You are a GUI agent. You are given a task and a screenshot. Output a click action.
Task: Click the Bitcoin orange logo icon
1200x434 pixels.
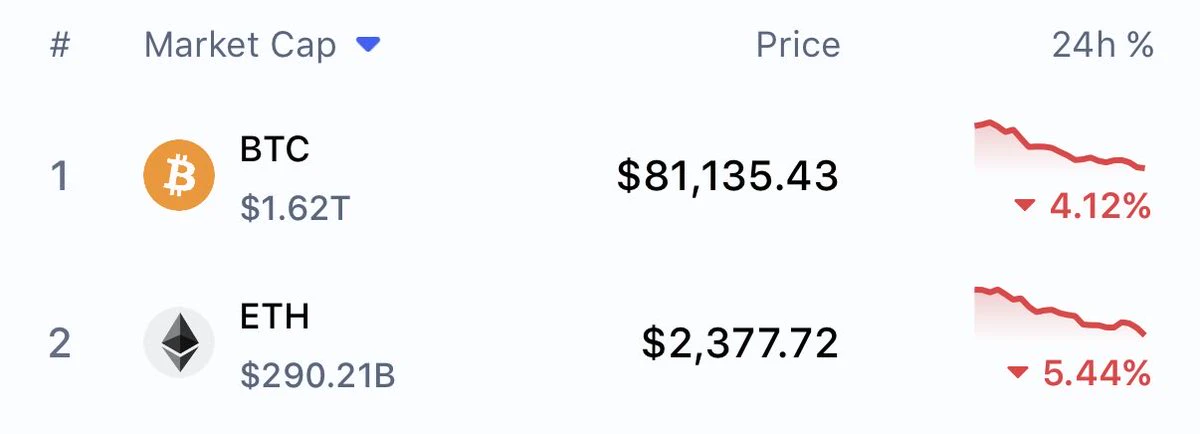click(179, 175)
